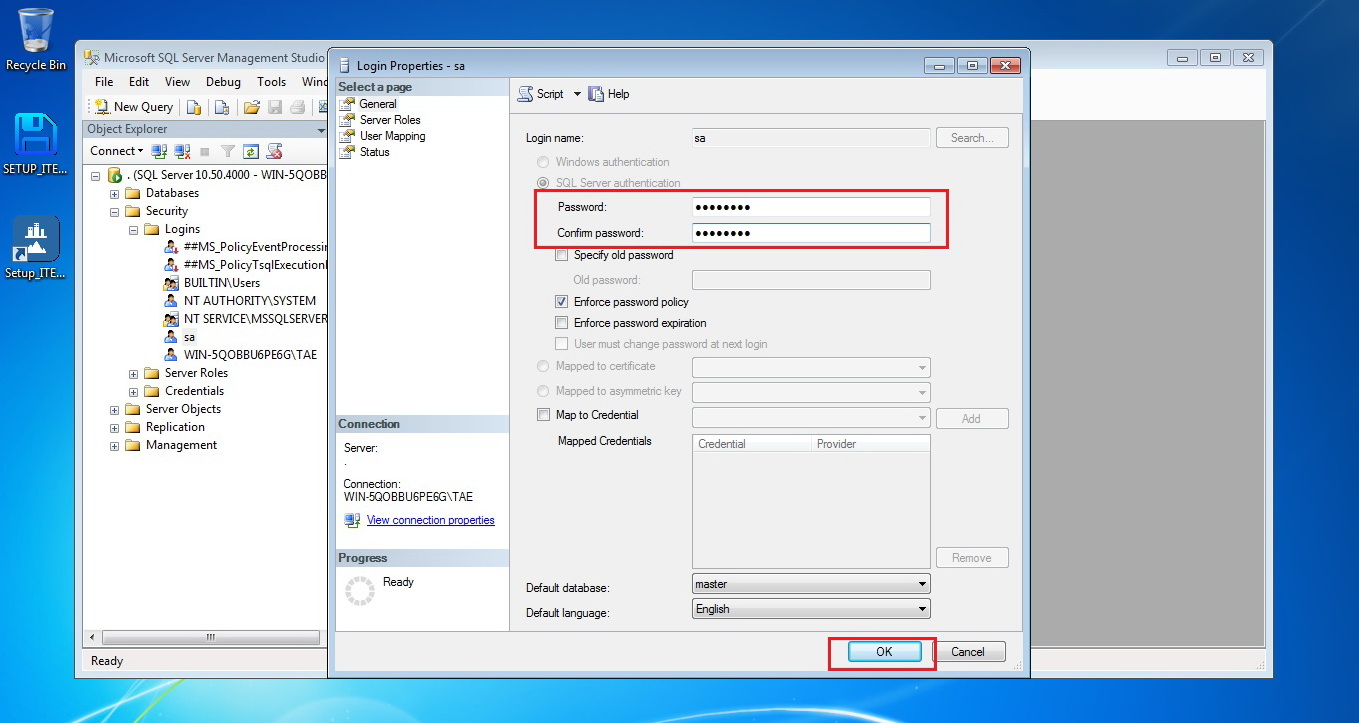Click the Management folder node
Image resolution: width=1359 pixels, height=723 pixels.
click(181, 445)
